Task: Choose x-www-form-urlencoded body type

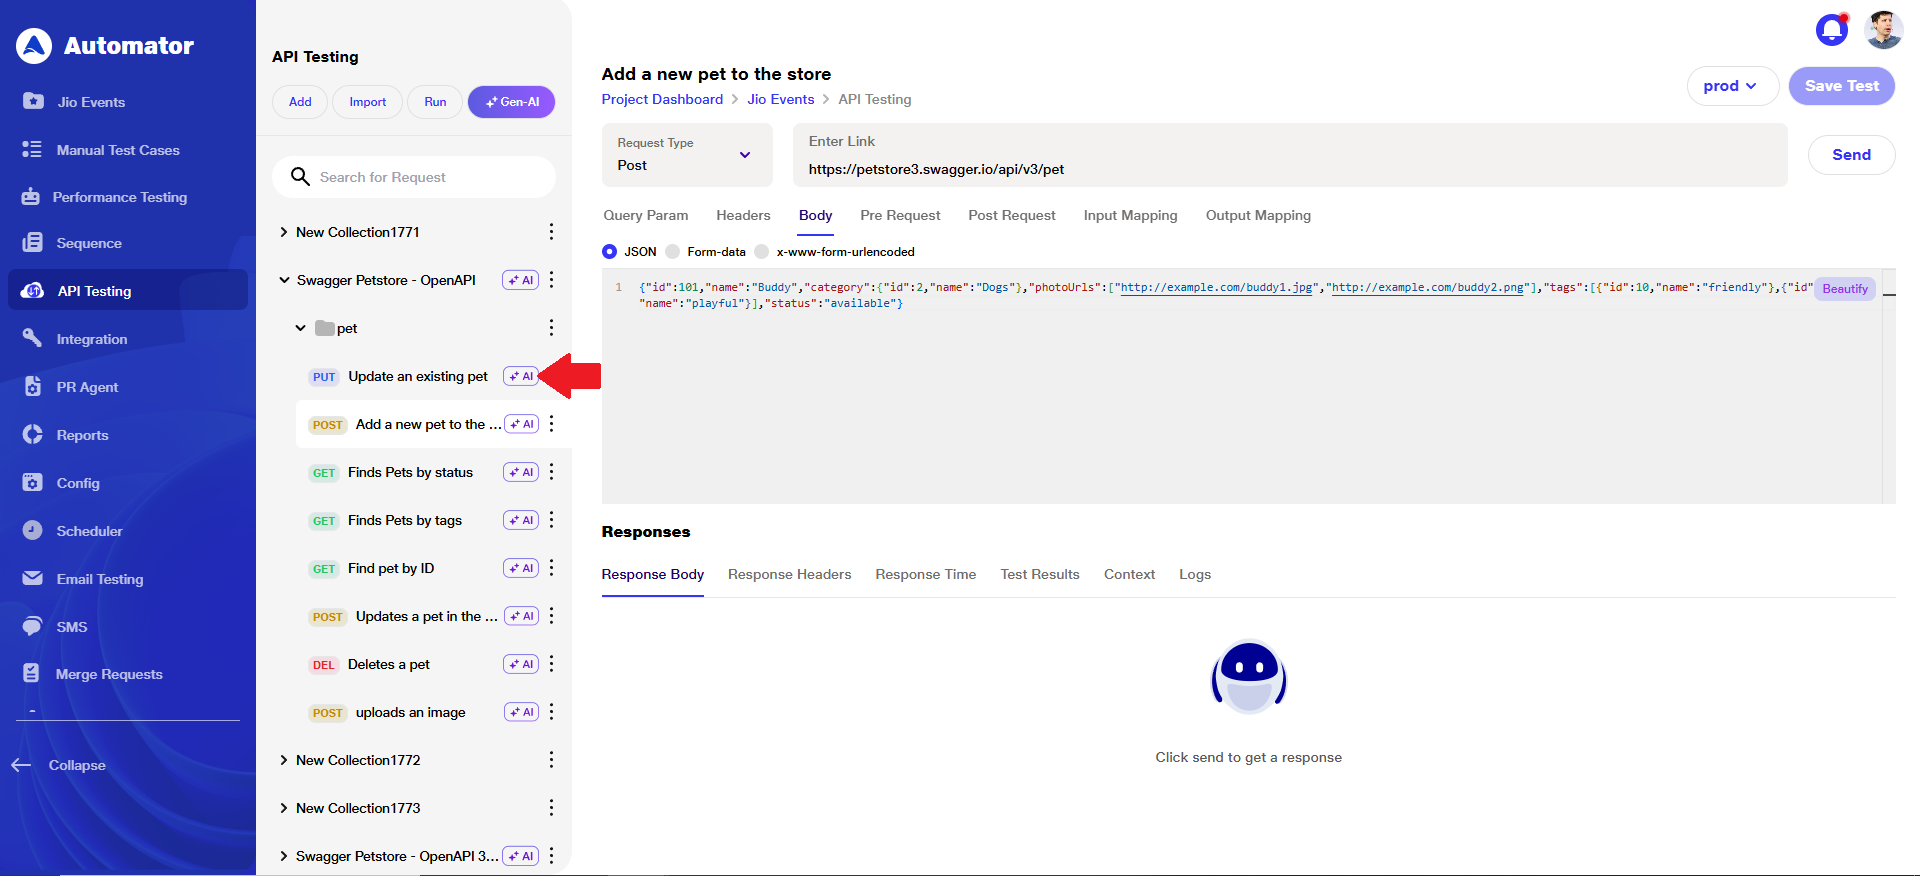Action: pos(762,252)
